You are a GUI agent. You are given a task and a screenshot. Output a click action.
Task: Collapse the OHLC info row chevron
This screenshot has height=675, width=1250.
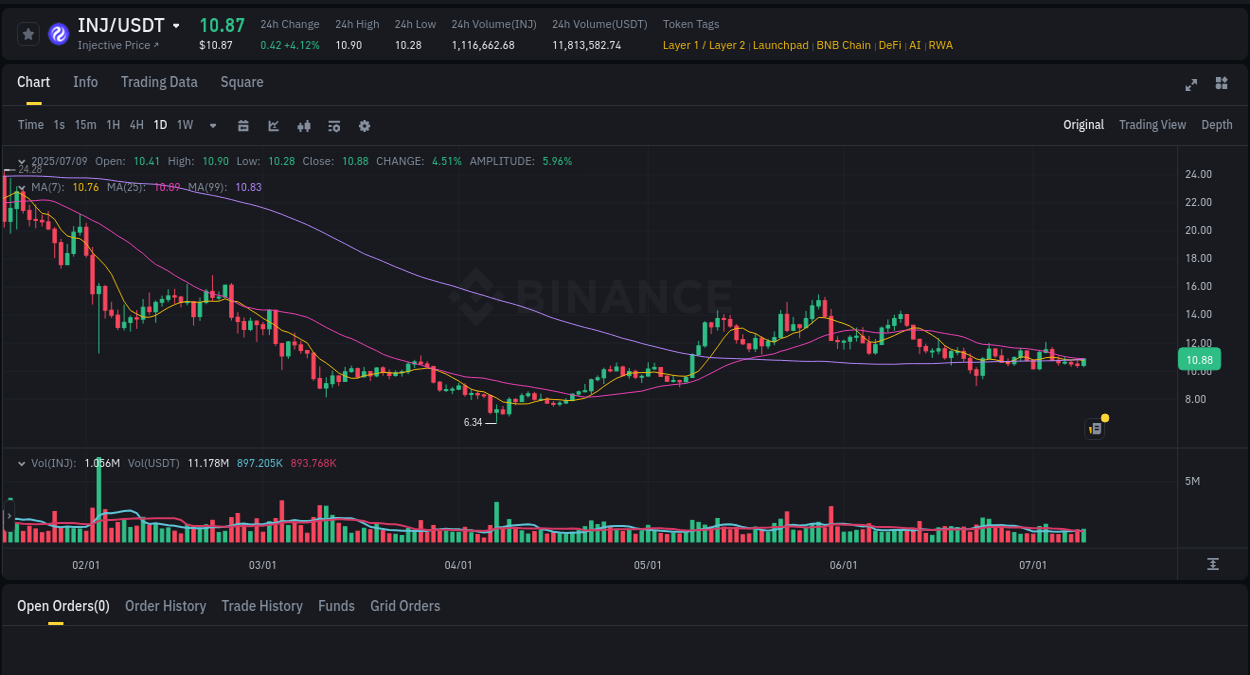(x=21, y=160)
